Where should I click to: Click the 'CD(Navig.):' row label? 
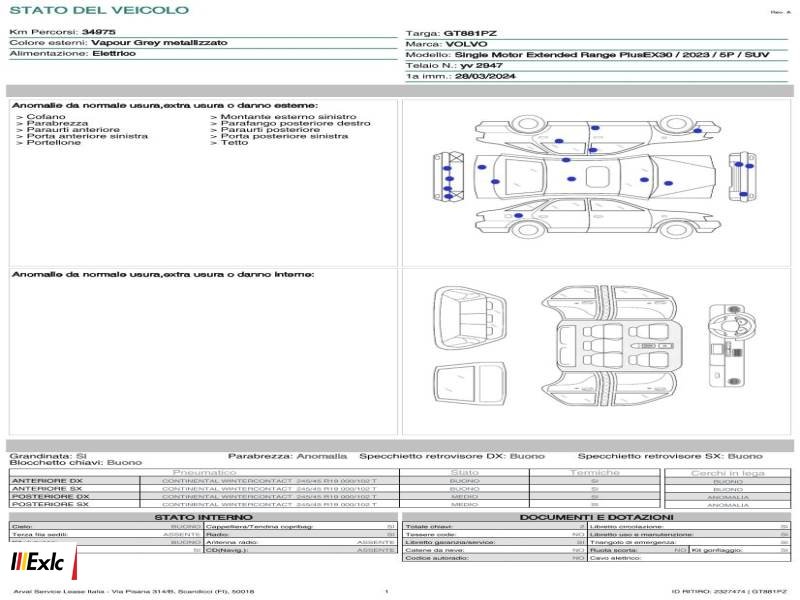[x=227, y=550]
